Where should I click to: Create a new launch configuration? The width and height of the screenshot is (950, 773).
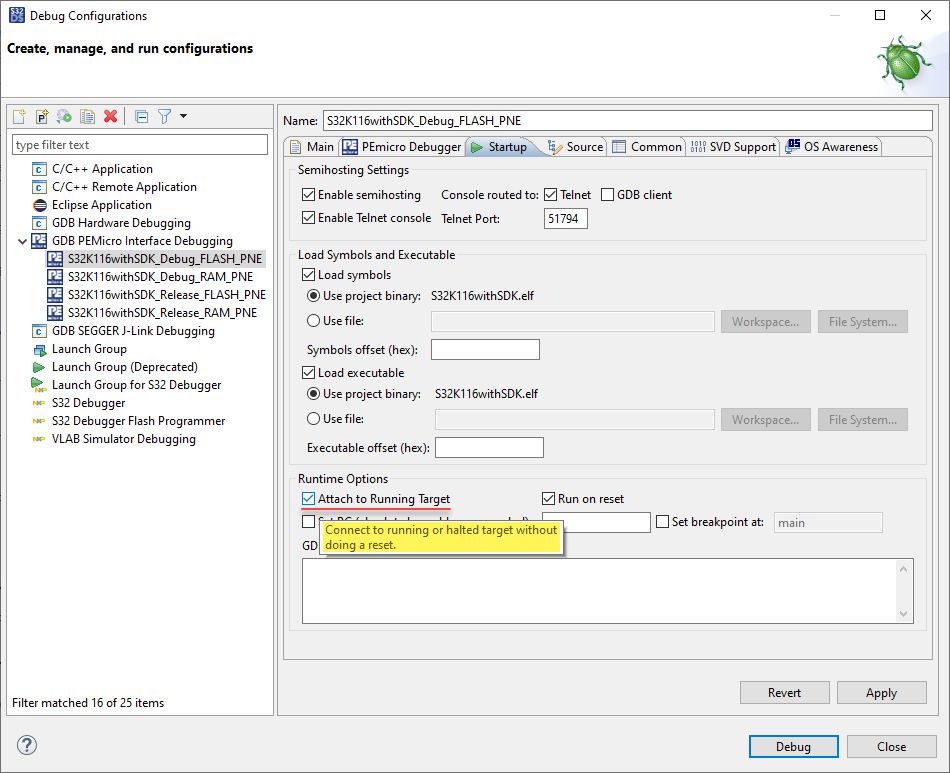[x=18, y=116]
